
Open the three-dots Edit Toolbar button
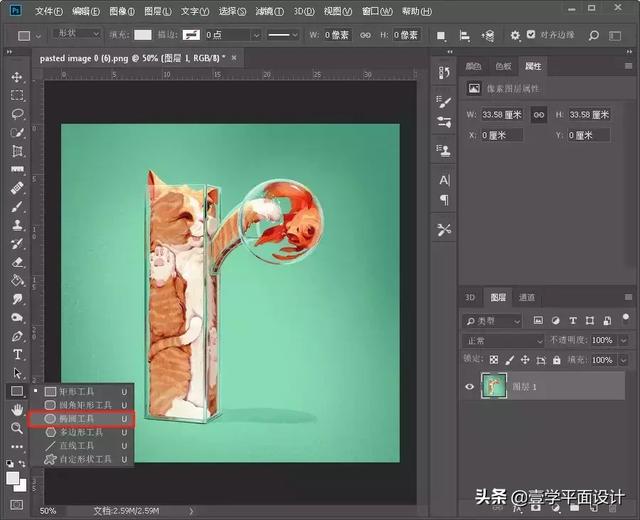click(17, 447)
